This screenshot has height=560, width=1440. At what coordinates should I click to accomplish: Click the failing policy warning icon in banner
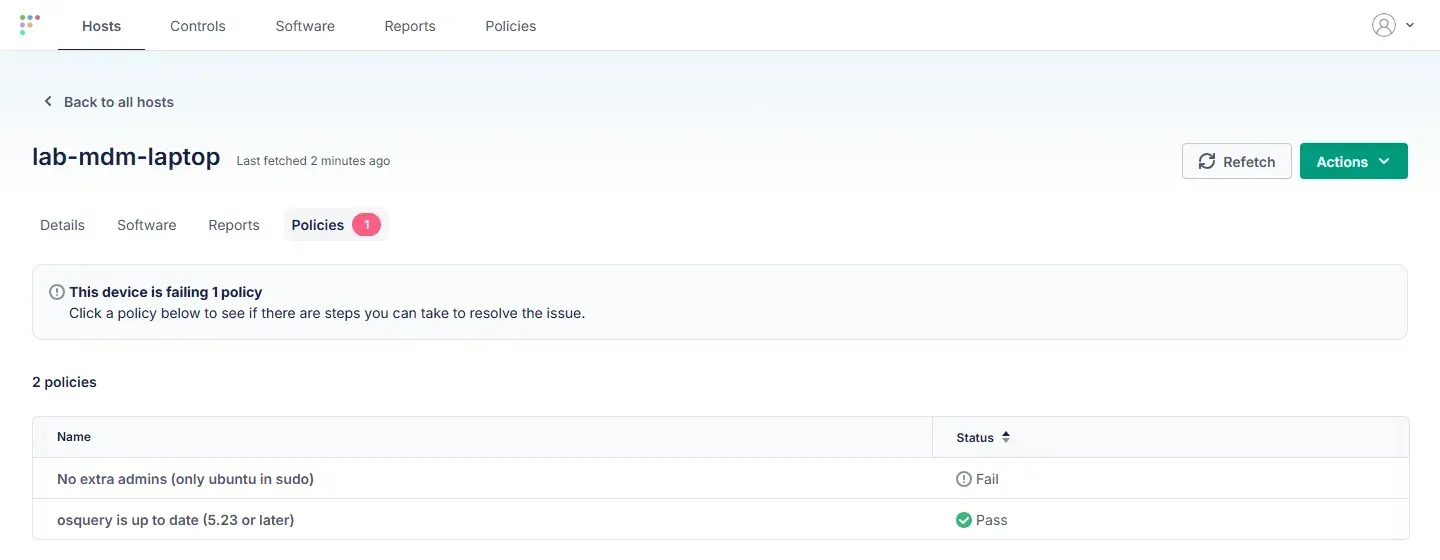tap(57, 293)
